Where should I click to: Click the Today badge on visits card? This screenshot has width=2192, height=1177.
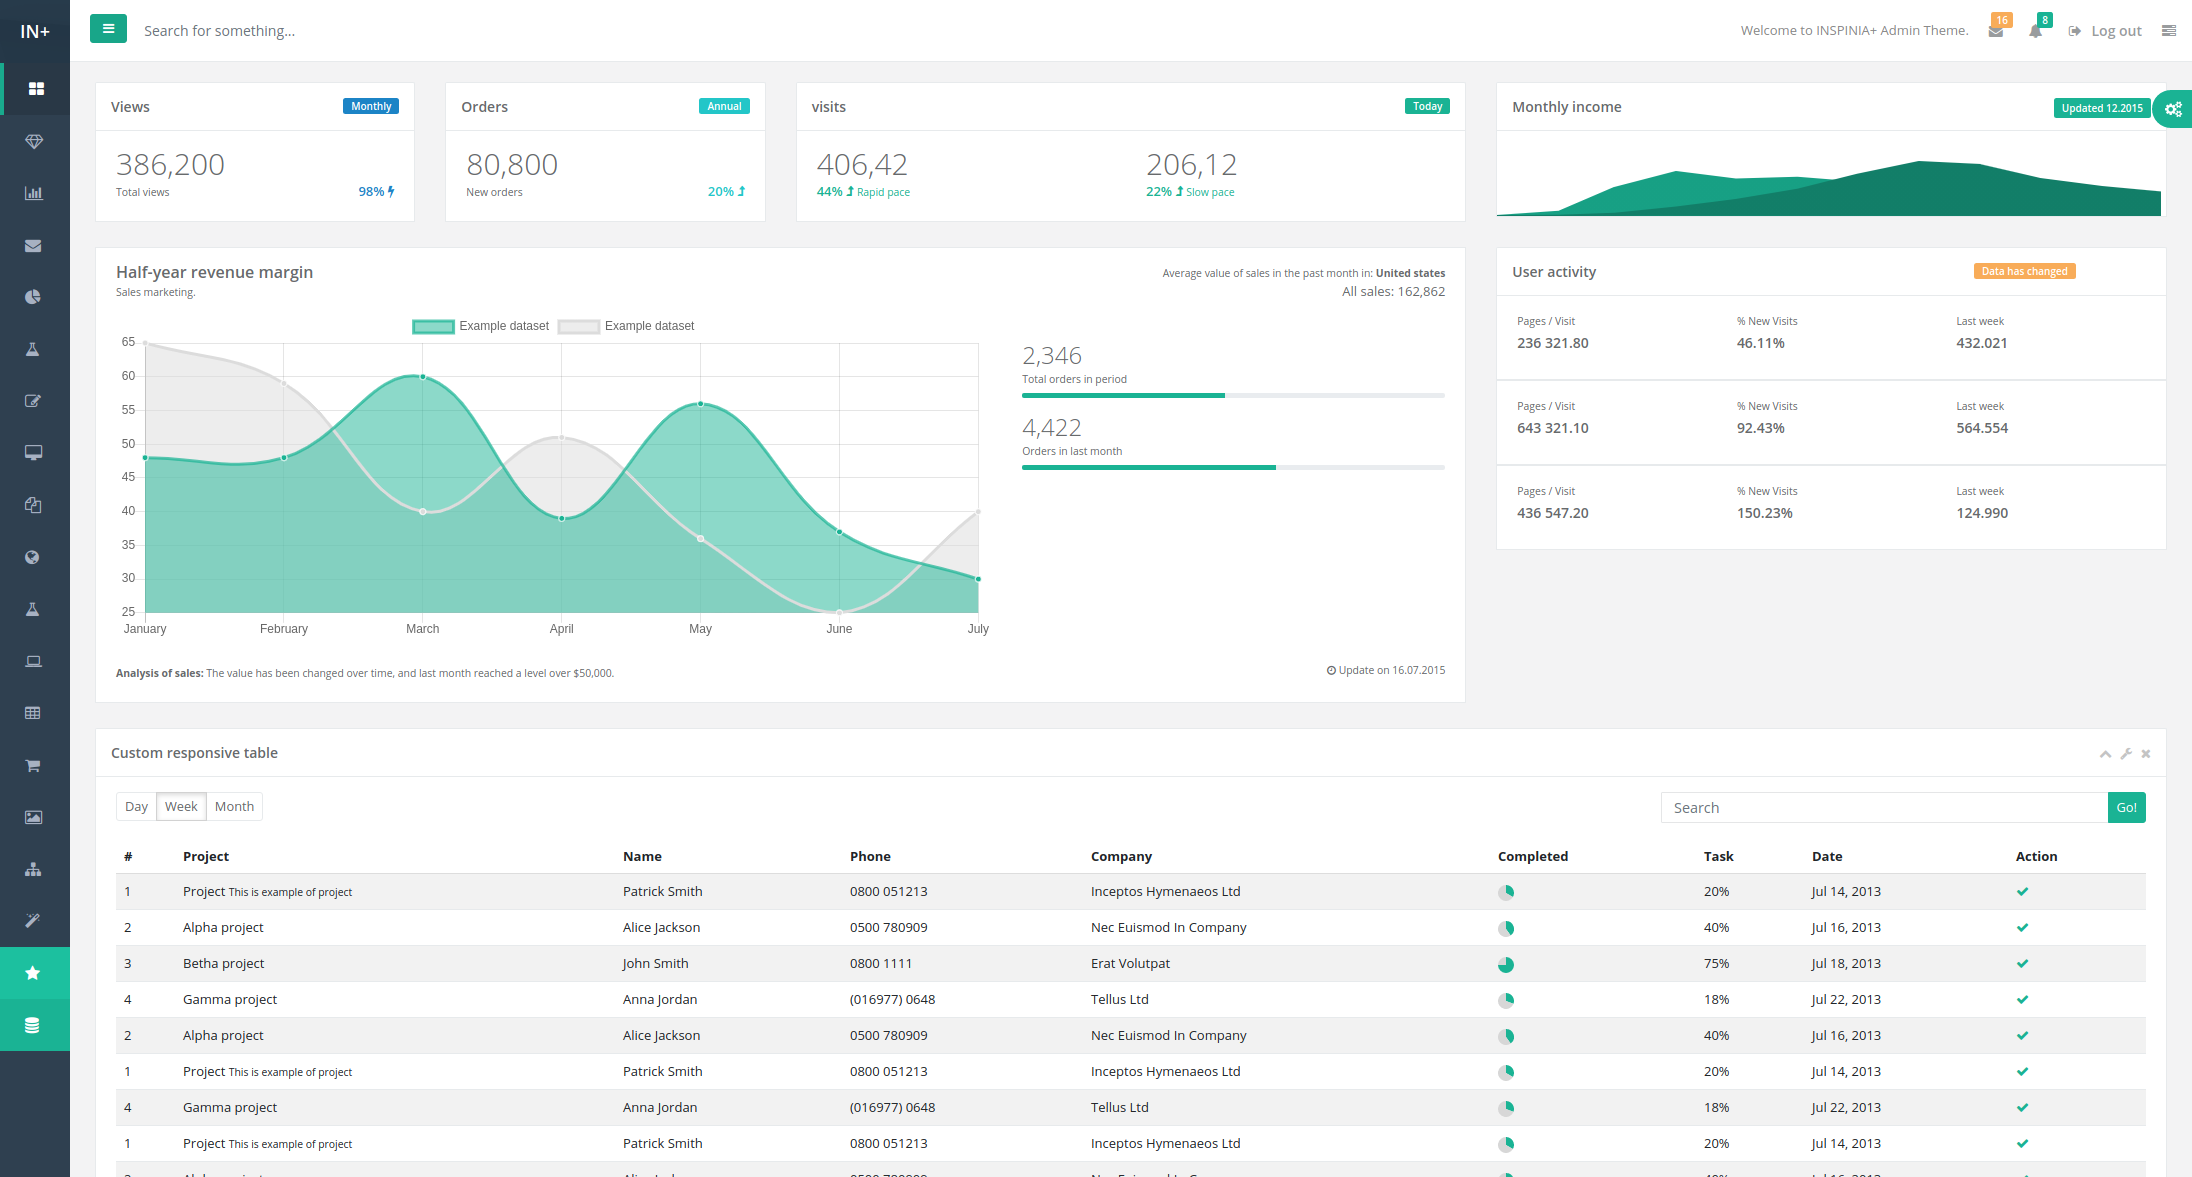[x=1427, y=106]
